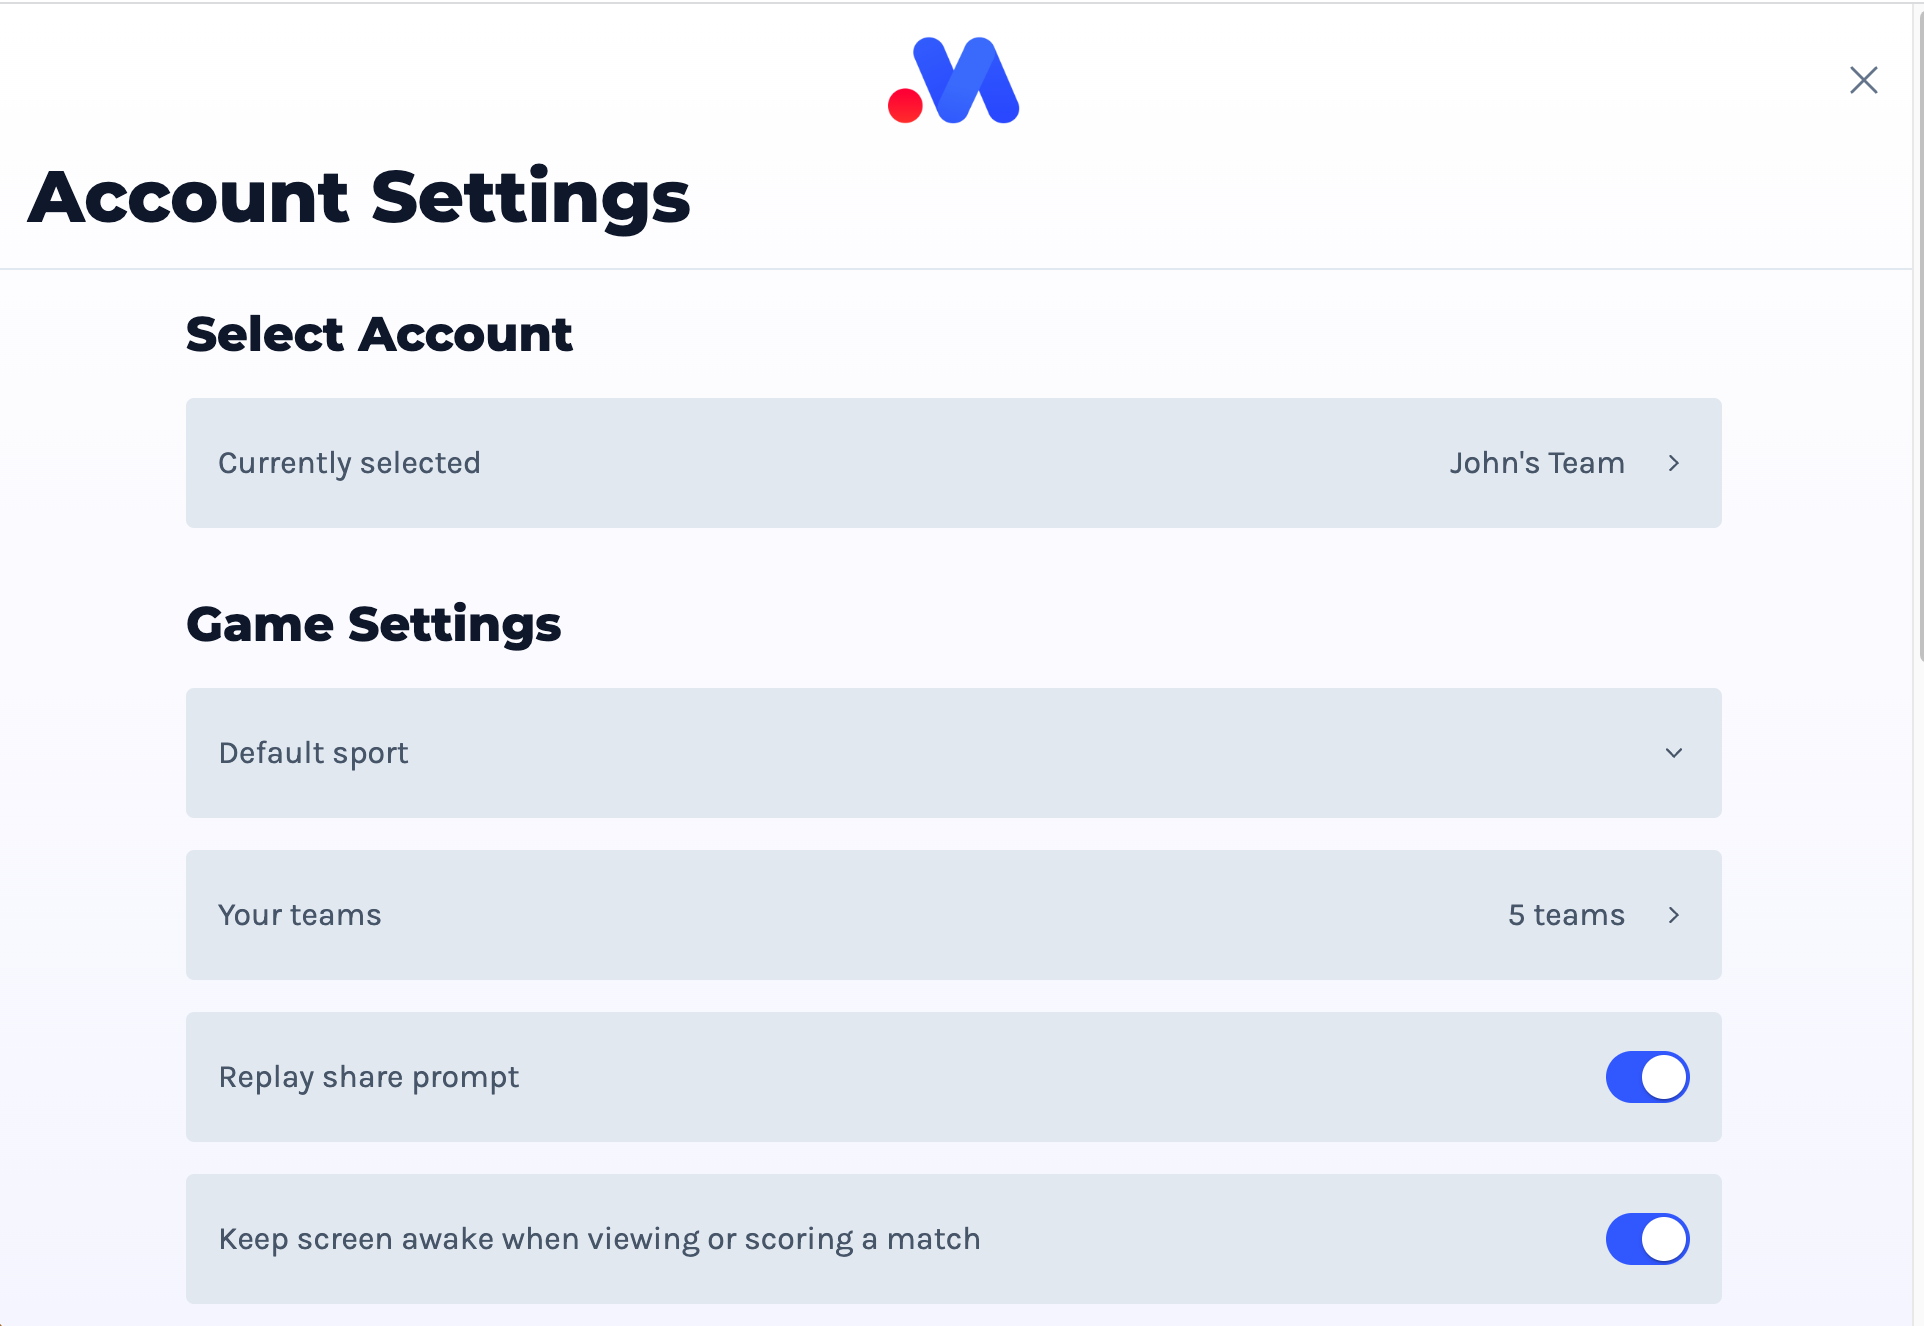
Task: Click the Account Settings page heading
Action: (359, 197)
